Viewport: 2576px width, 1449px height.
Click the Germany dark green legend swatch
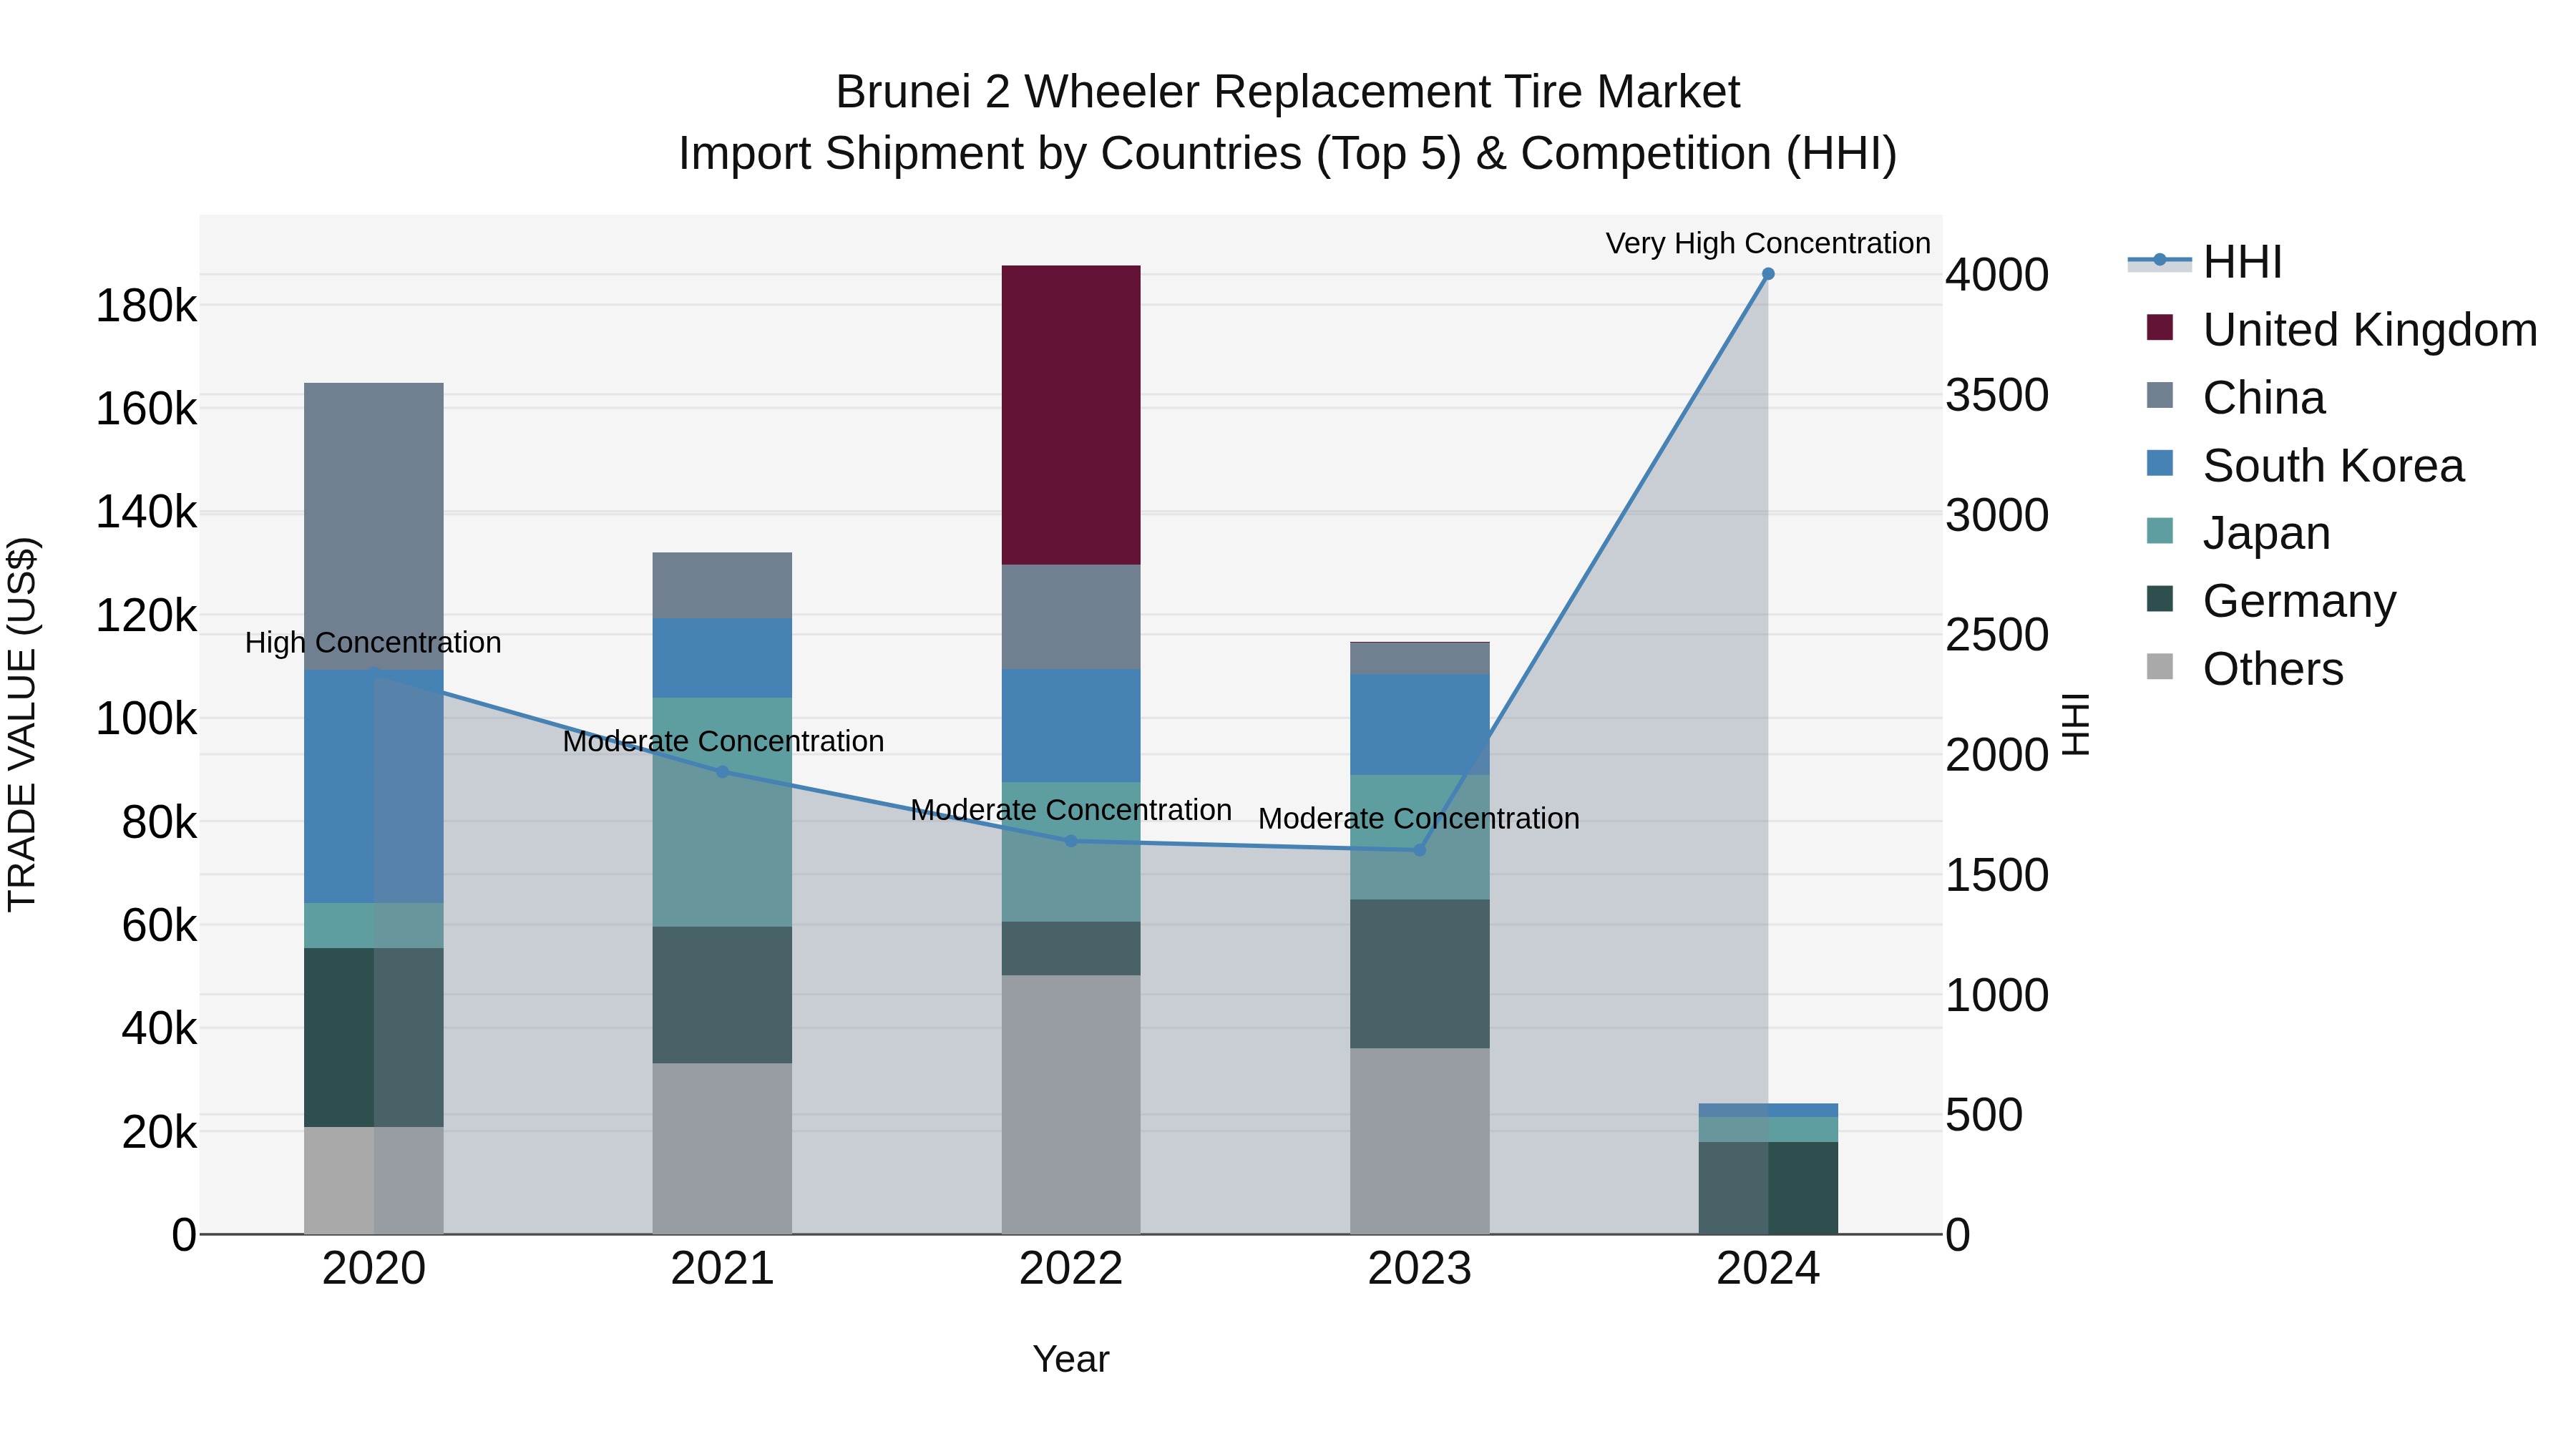2160,598
